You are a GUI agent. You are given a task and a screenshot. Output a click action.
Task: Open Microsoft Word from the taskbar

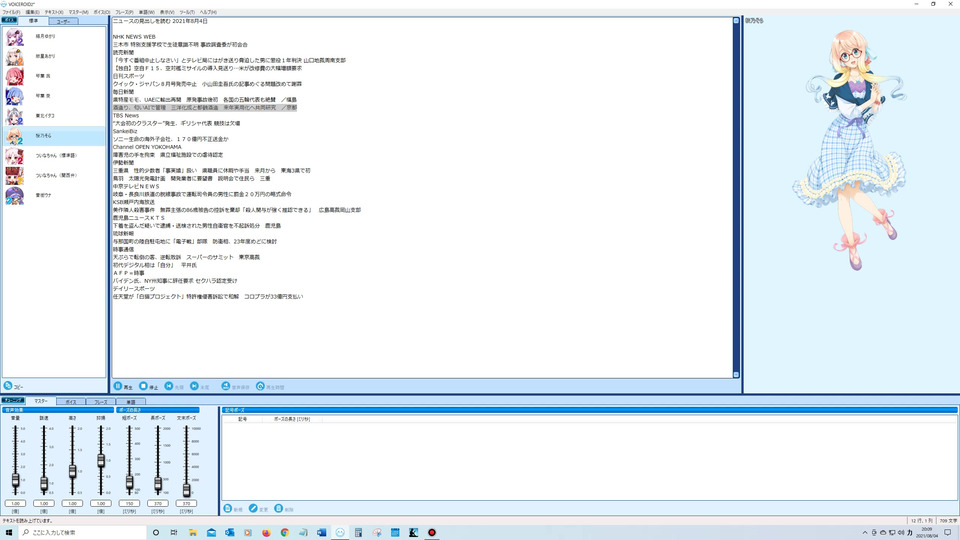click(321, 533)
